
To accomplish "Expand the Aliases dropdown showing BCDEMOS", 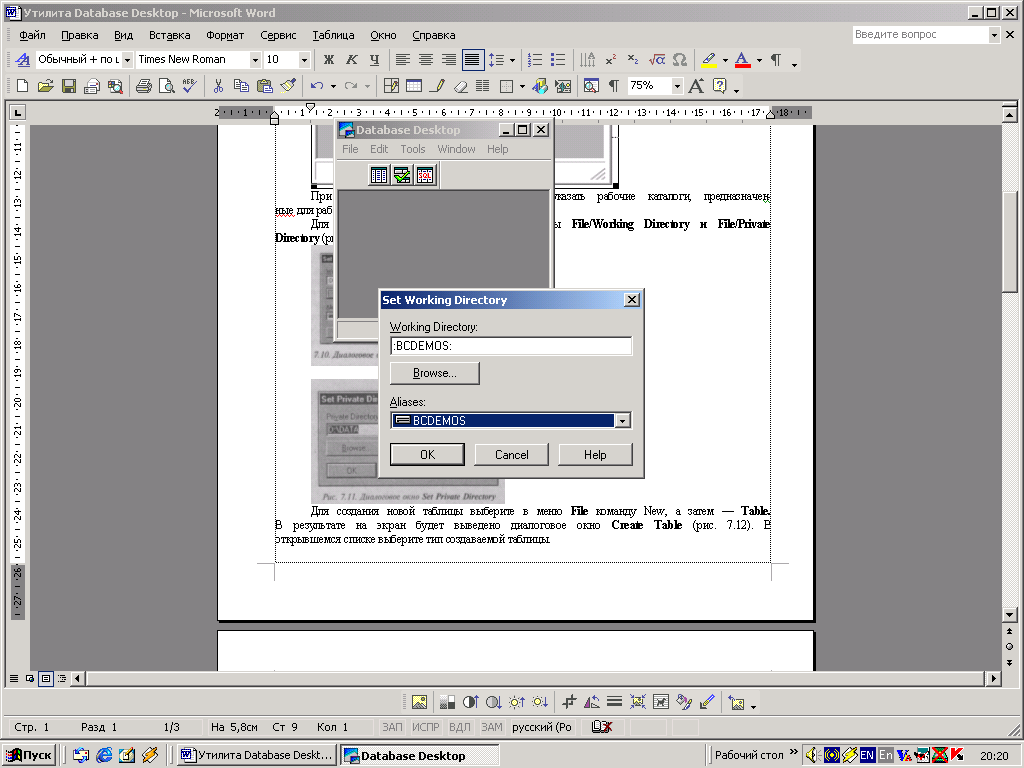I will pos(622,421).
